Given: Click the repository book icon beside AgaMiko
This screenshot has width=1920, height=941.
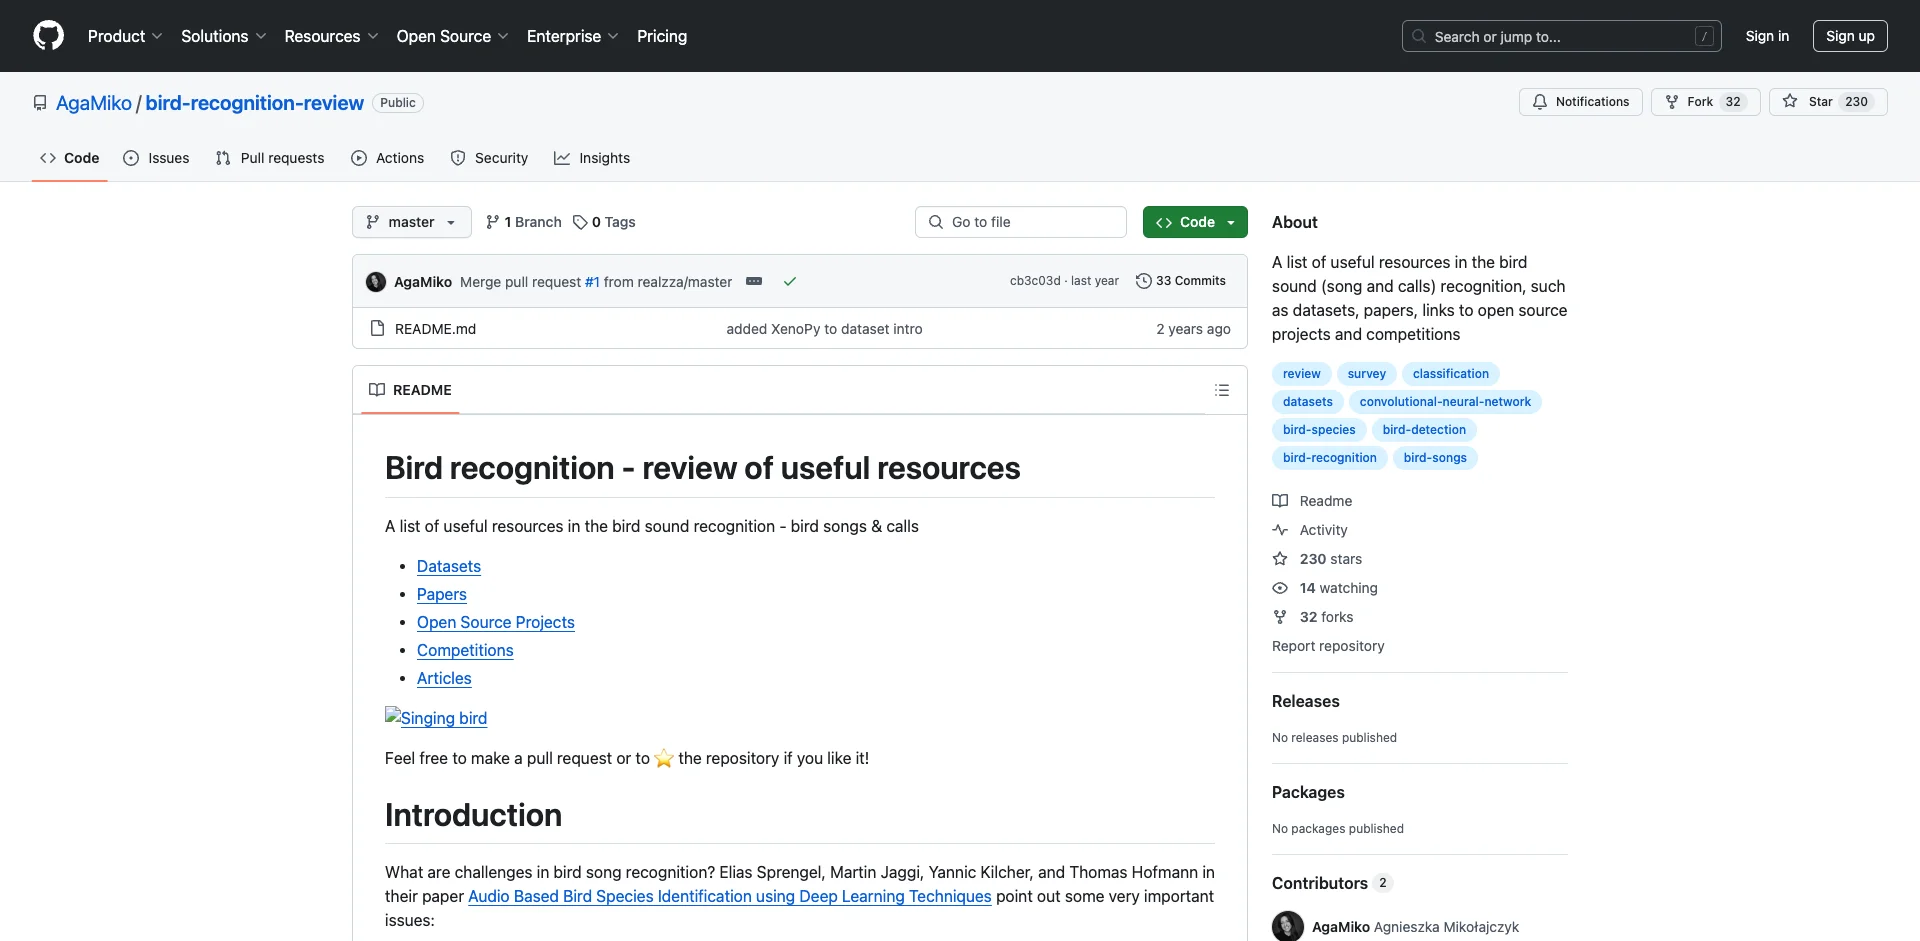Looking at the screenshot, I should 40,103.
